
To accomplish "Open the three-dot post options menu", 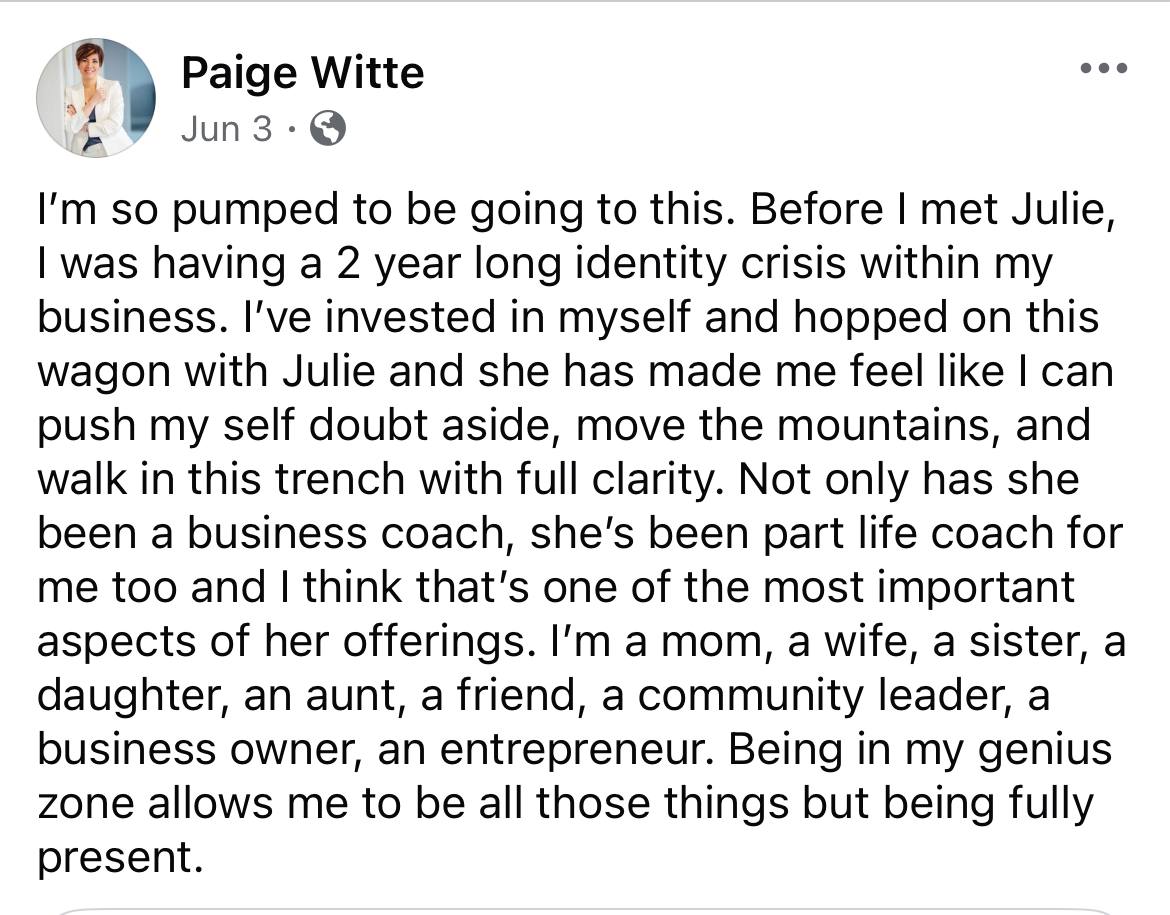I will tap(1105, 69).
